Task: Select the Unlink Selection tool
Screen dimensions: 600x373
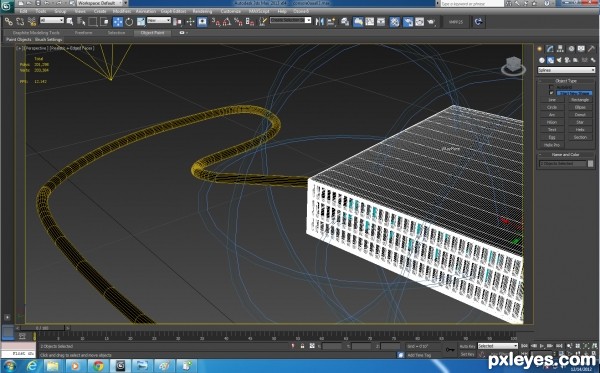Action: coord(20,22)
